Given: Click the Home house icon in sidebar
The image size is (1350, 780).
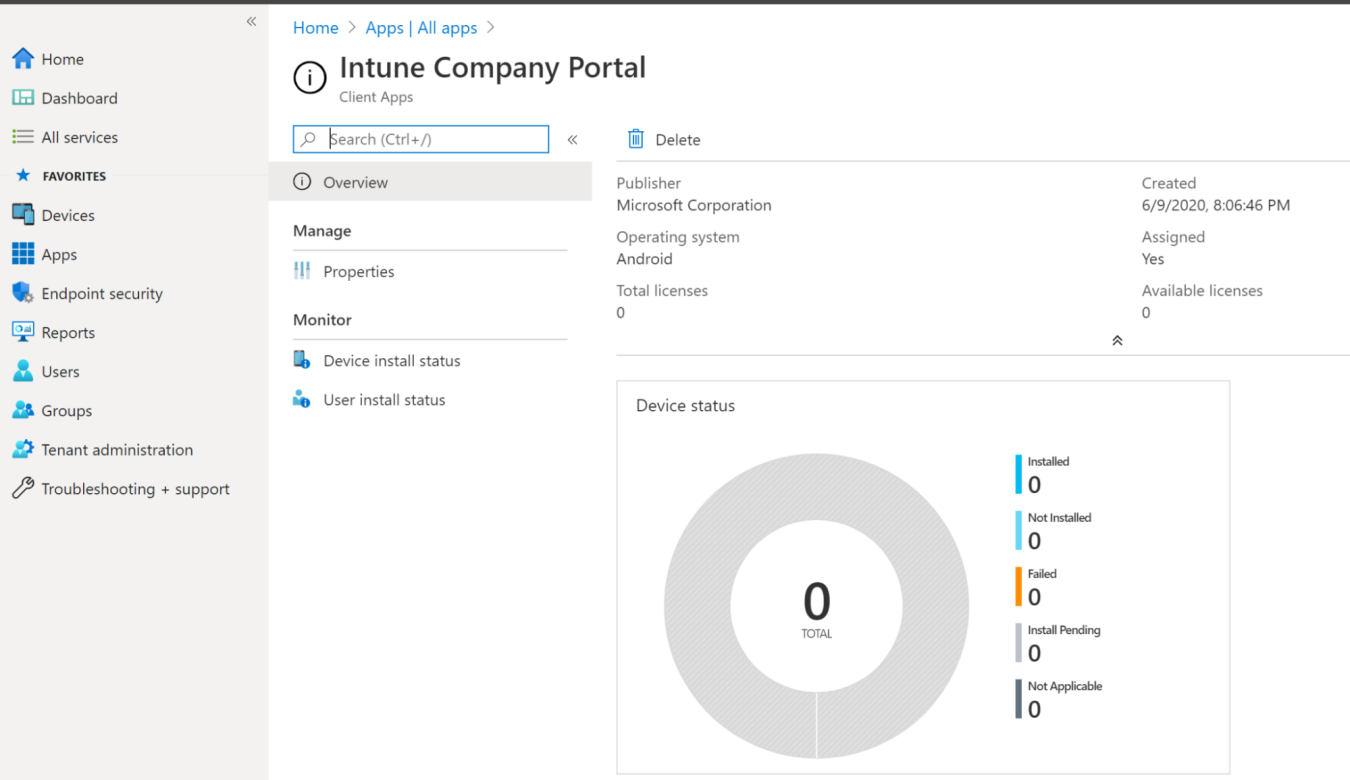Looking at the screenshot, I should coord(23,59).
